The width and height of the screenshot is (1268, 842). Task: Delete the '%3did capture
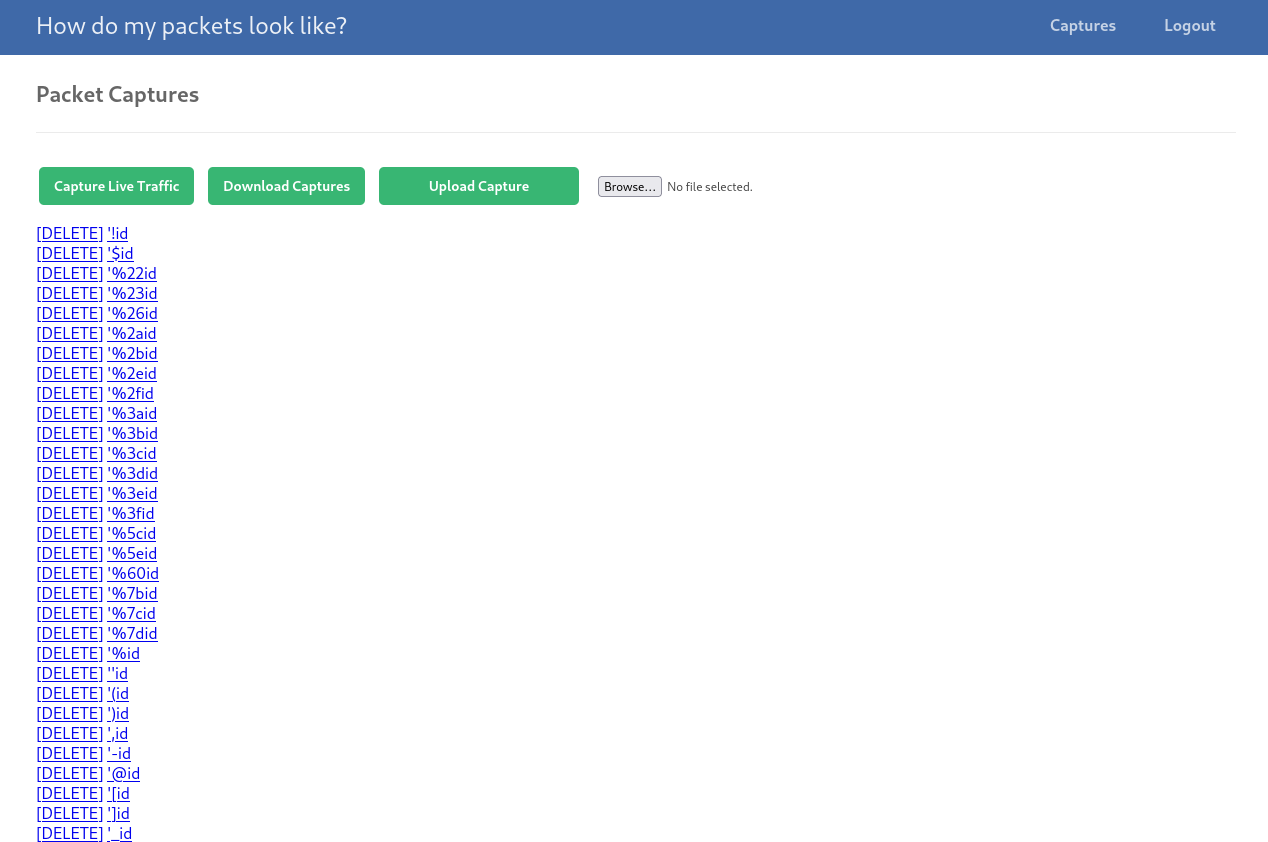tap(70, 473)
